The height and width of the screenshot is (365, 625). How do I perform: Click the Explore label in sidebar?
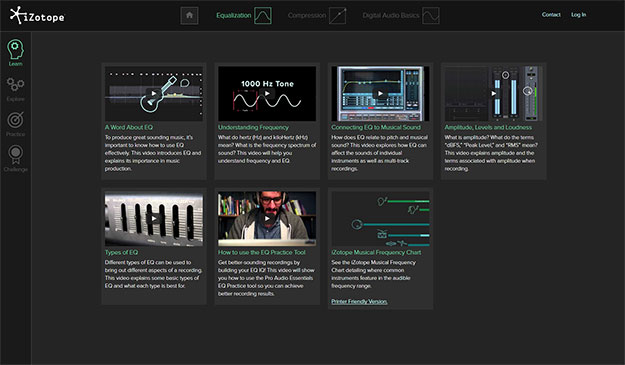15,99
